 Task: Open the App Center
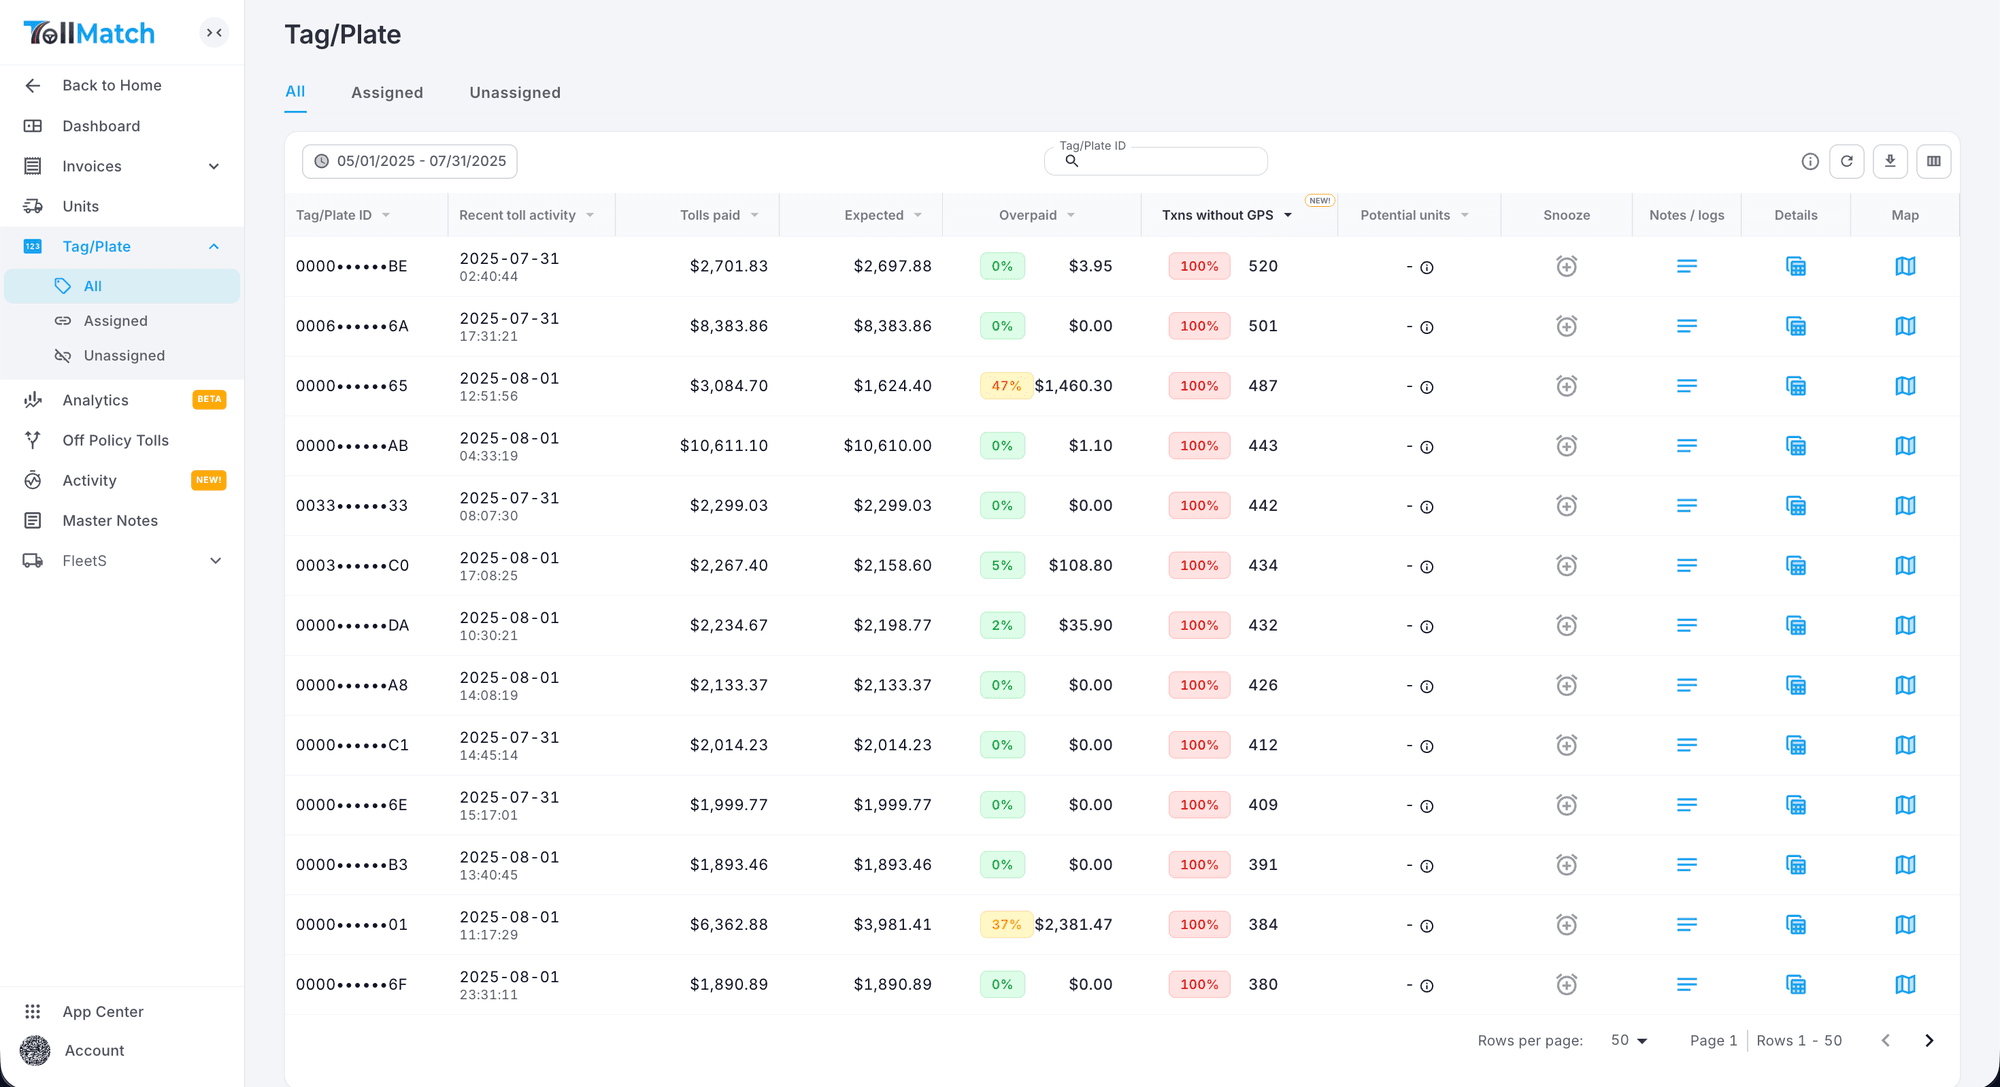tap(103, 1012)
